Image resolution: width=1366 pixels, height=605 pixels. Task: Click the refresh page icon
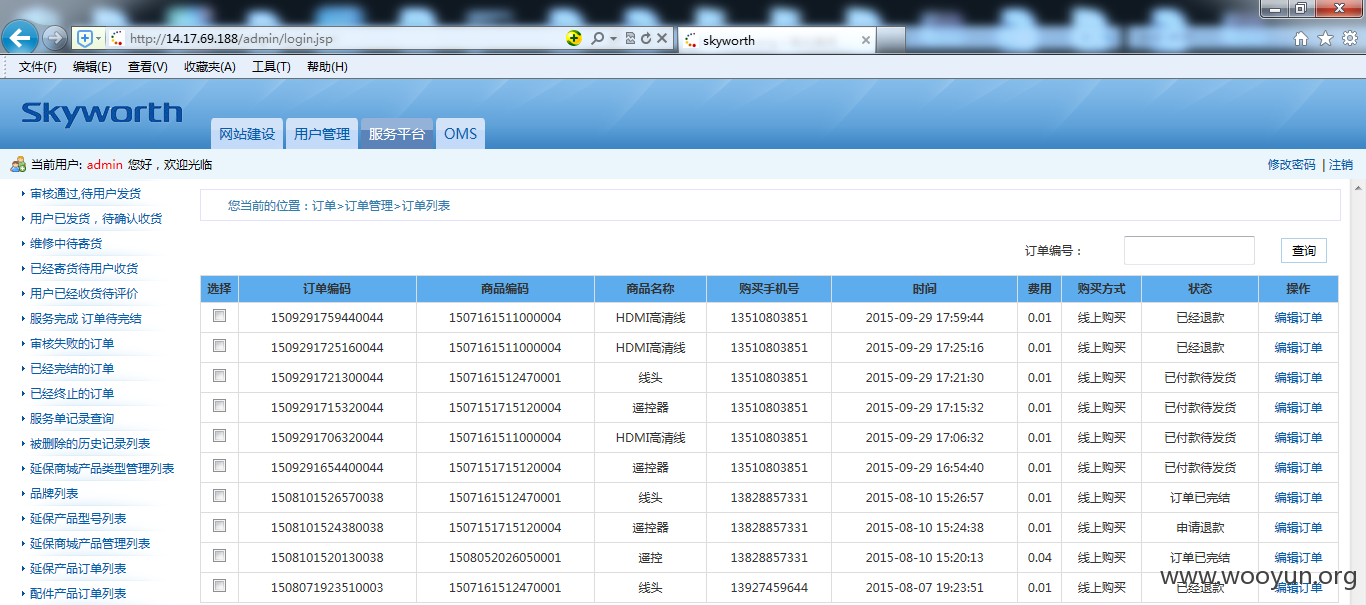point(646,38)
